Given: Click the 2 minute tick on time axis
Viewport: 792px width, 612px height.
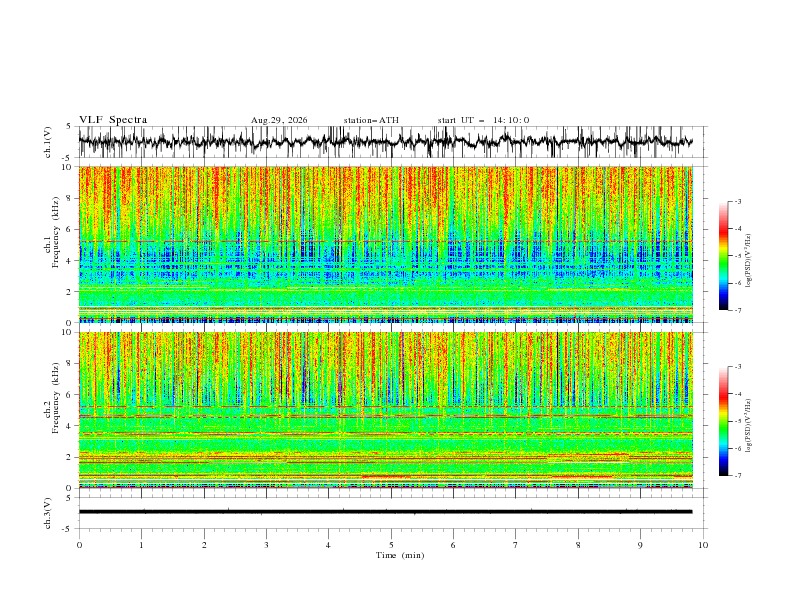Looking at the screenshot, I should click(204, 545).
